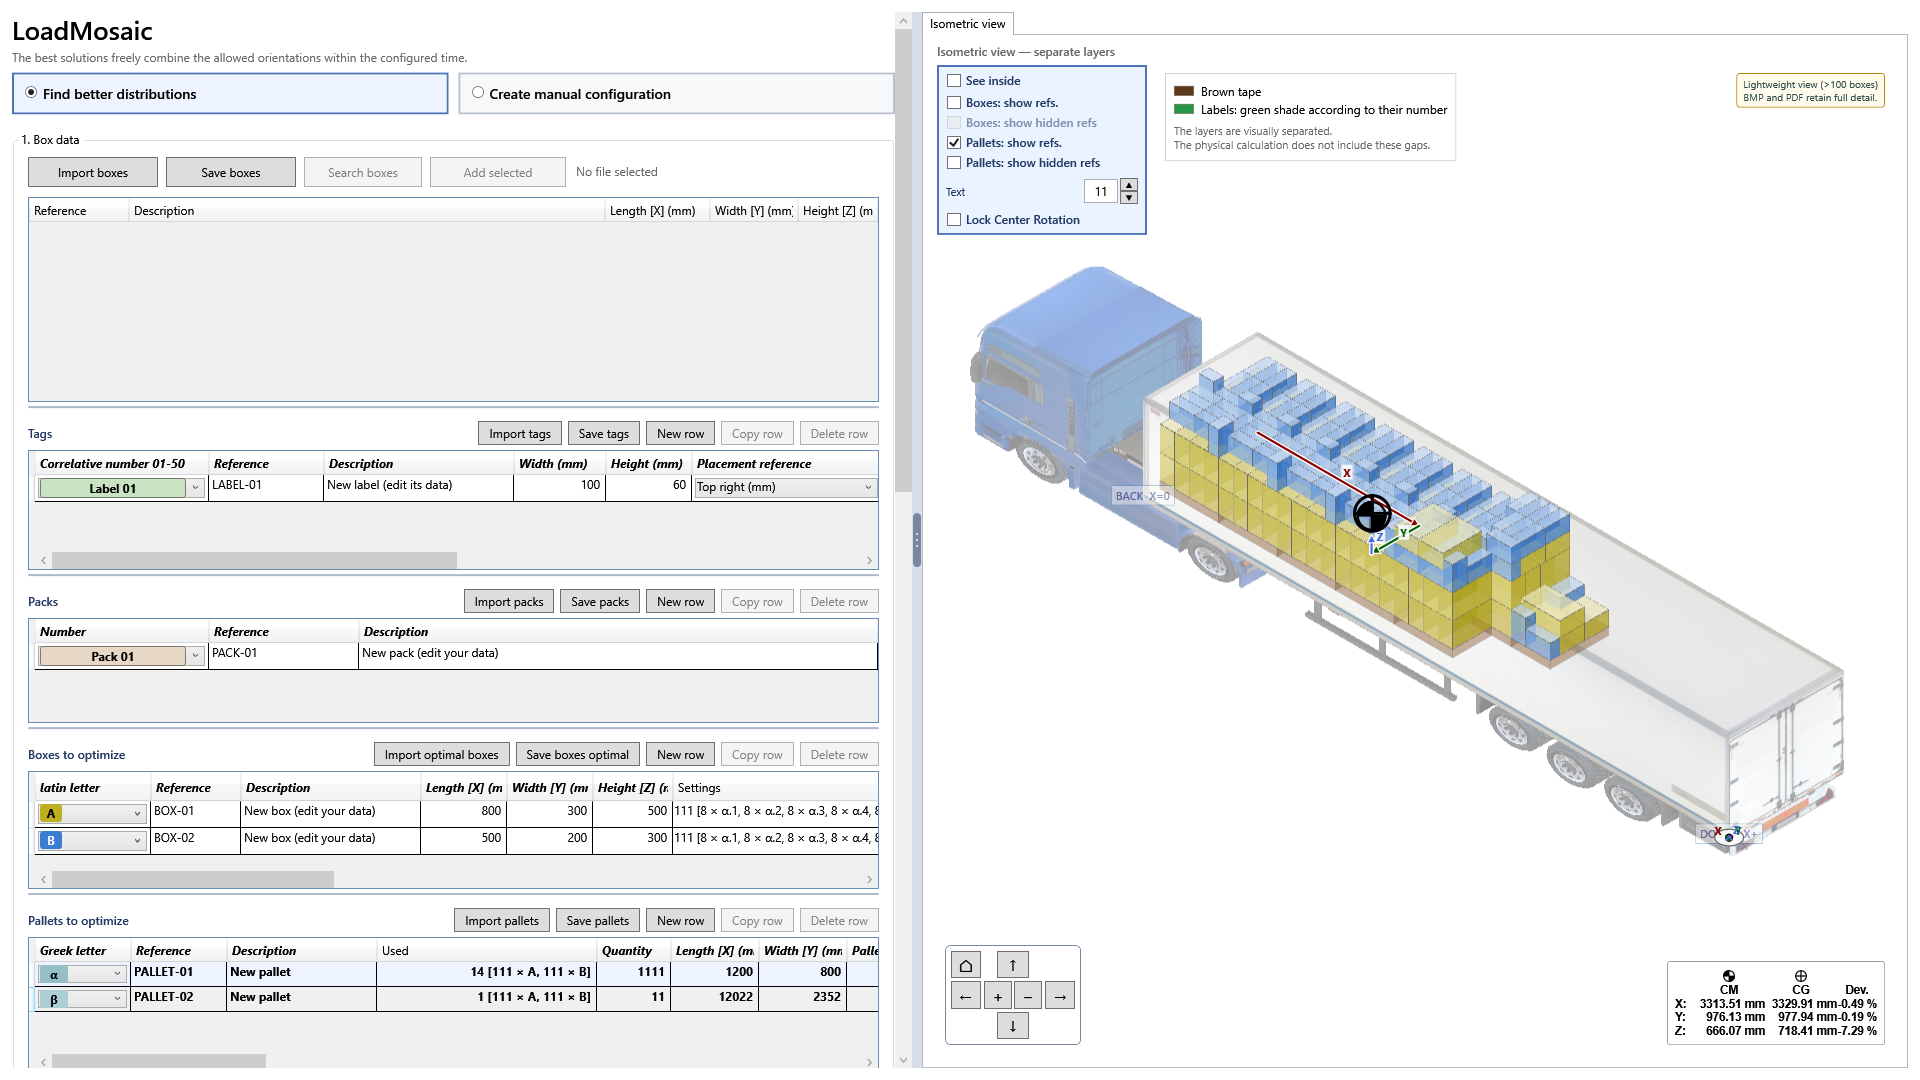Click the PACK-01 reference cell
The height and width of the screenshot is (1080, 1920).
pos(283,654)
